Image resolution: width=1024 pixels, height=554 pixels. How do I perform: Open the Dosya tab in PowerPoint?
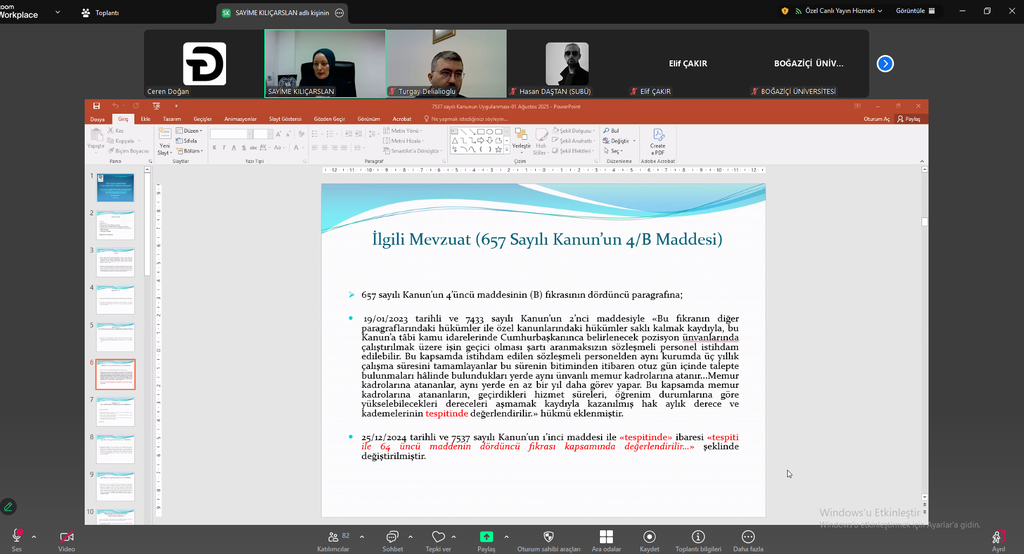[97, 119]
